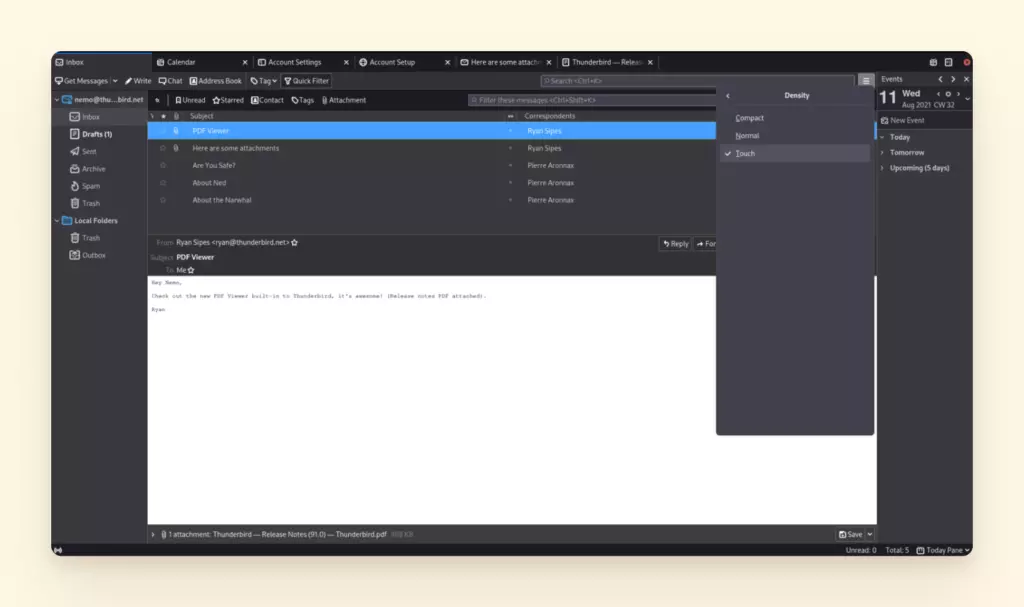Image resolution: width=1024 pixels, height=607 pixels.
Task: Open the Tag dropdown in toolbar
Action: click(x=264, y=81)
